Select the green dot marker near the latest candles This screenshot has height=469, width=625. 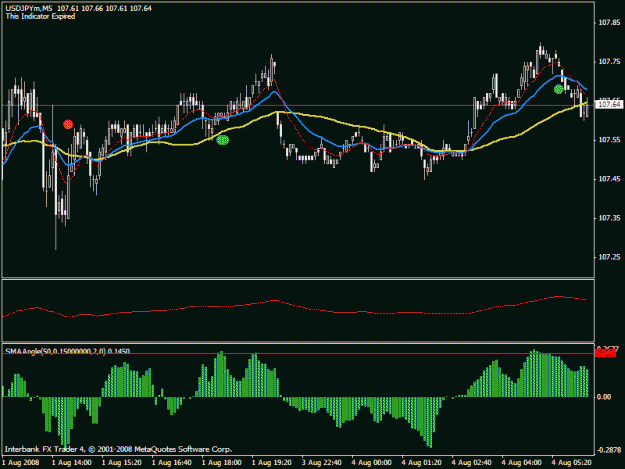558,89
